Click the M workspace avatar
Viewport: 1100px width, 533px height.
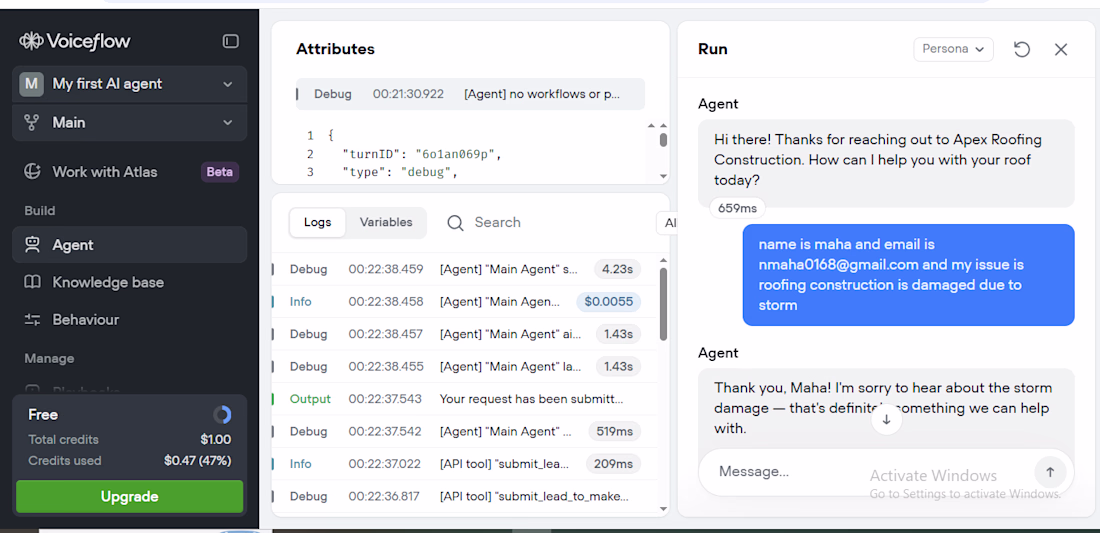coord(31,84)
